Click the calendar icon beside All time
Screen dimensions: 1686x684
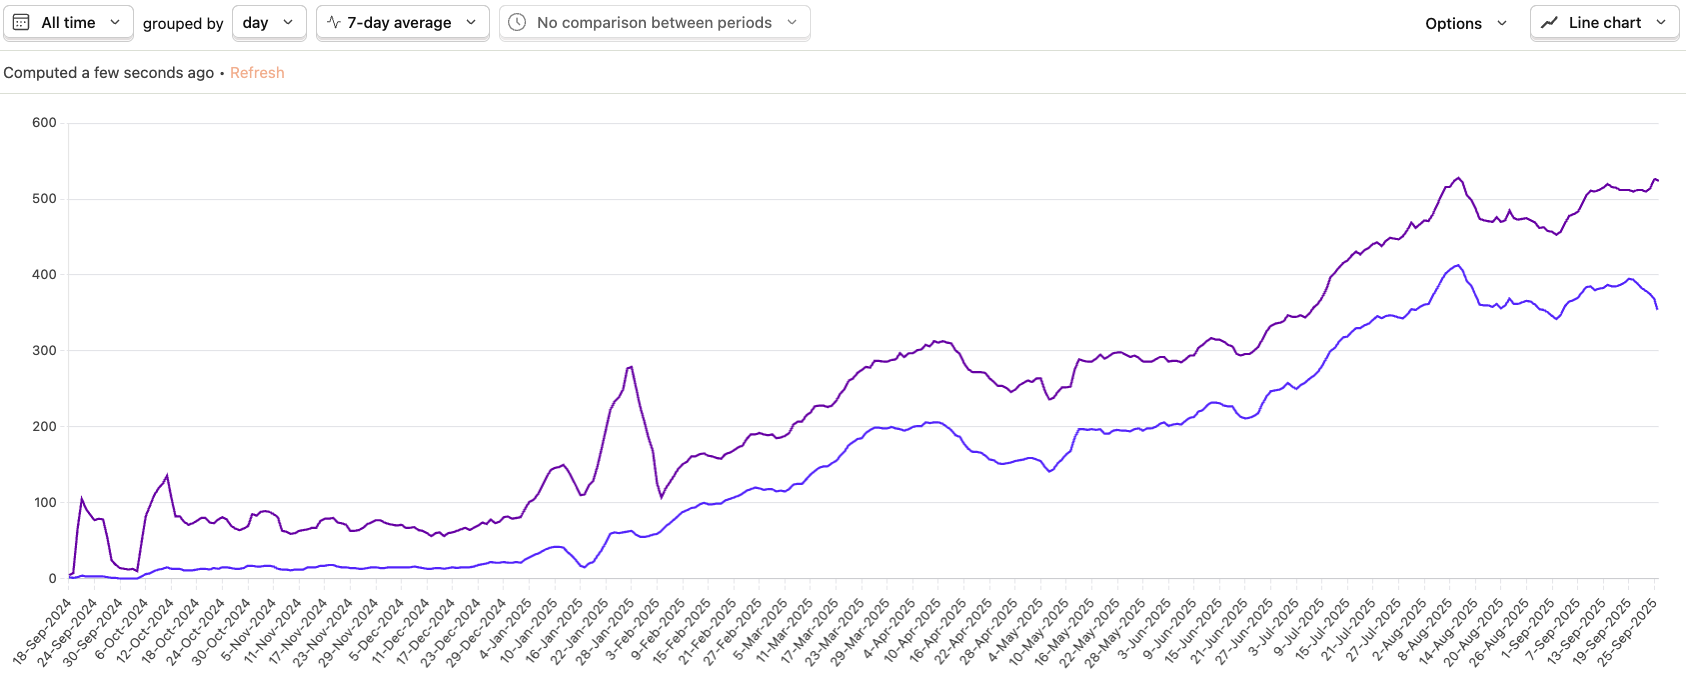21,22
